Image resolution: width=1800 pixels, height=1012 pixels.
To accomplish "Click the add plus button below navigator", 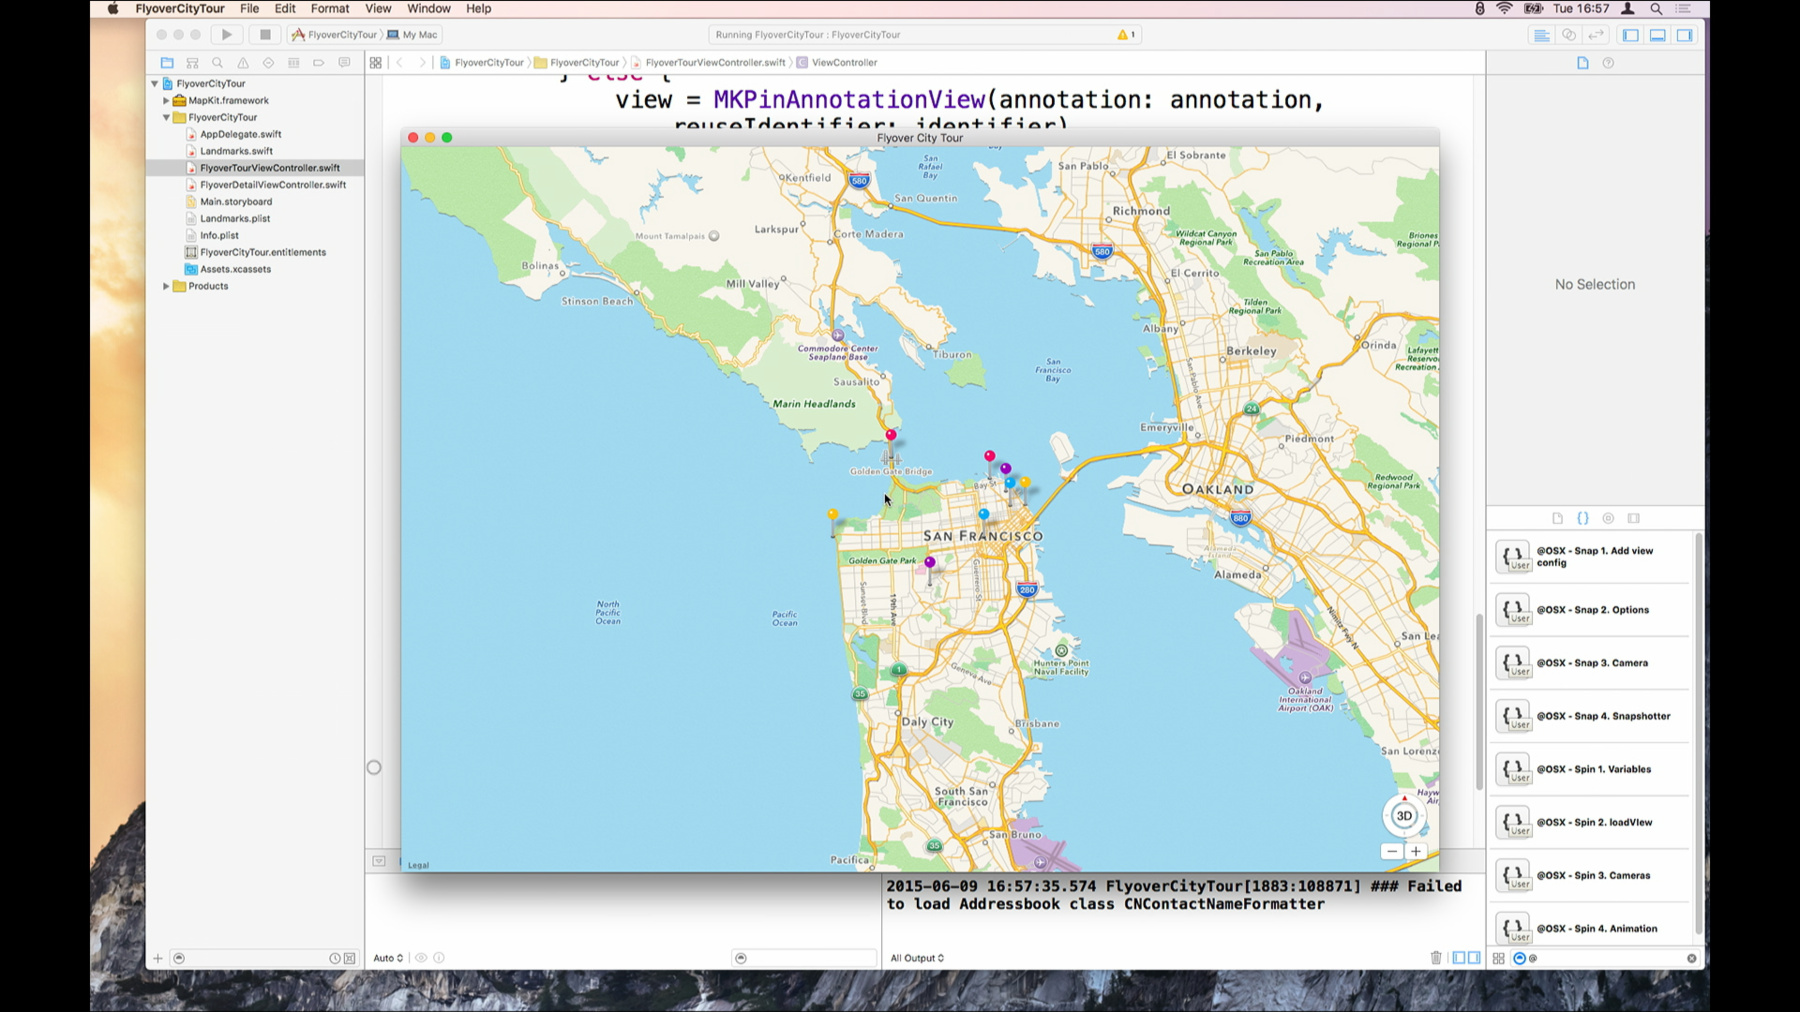I will (x=157, y=958).
